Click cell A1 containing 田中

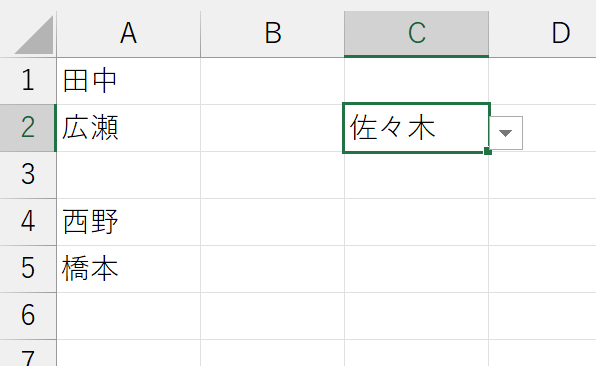point(128,81)
